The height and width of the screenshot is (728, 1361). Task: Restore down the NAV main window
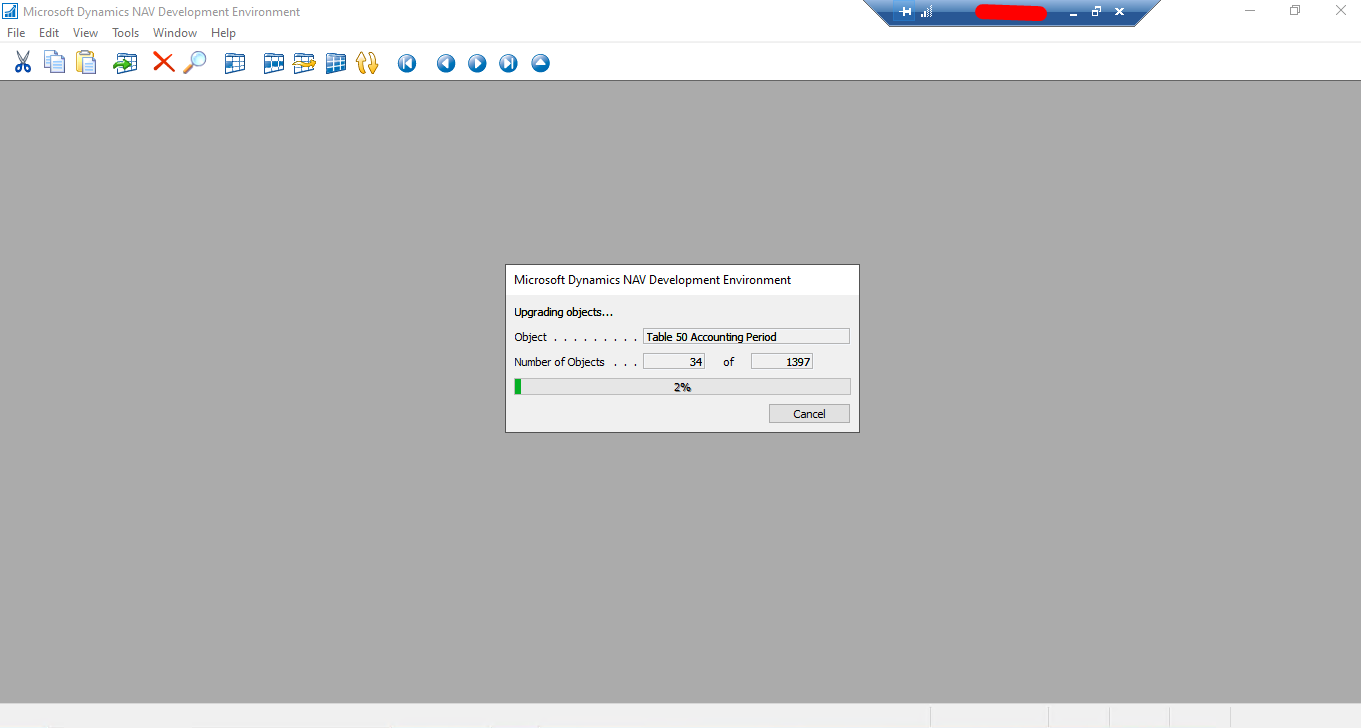coord(1295,11)
